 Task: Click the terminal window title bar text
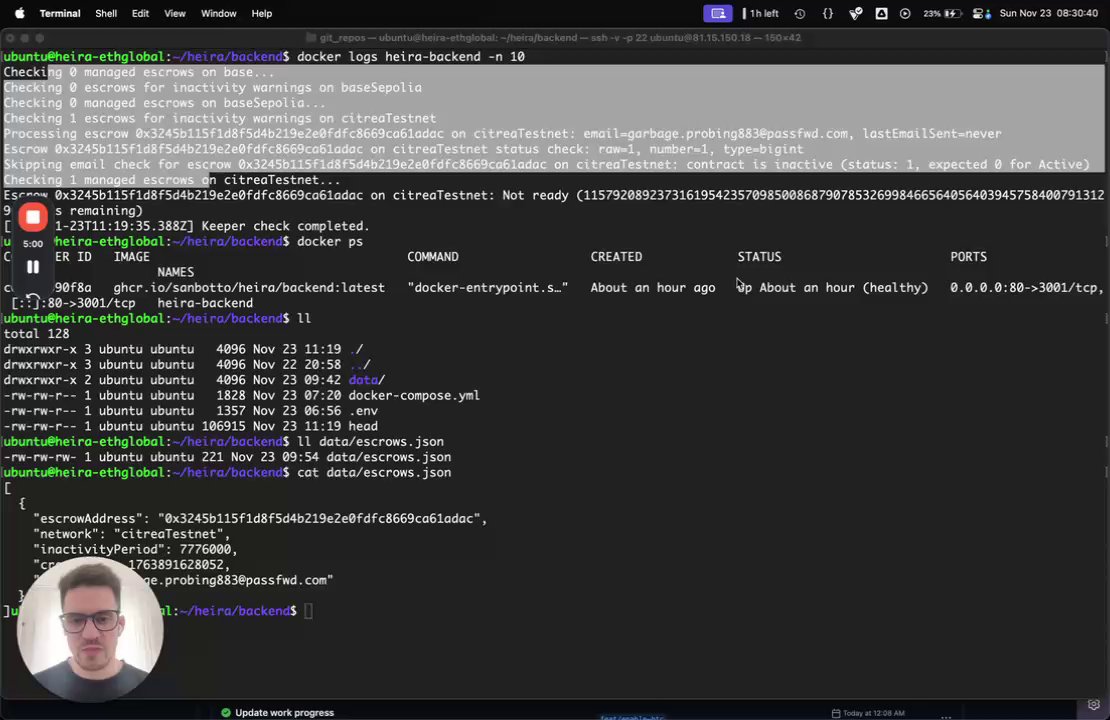pyautogui.click(x=560, y=38)
